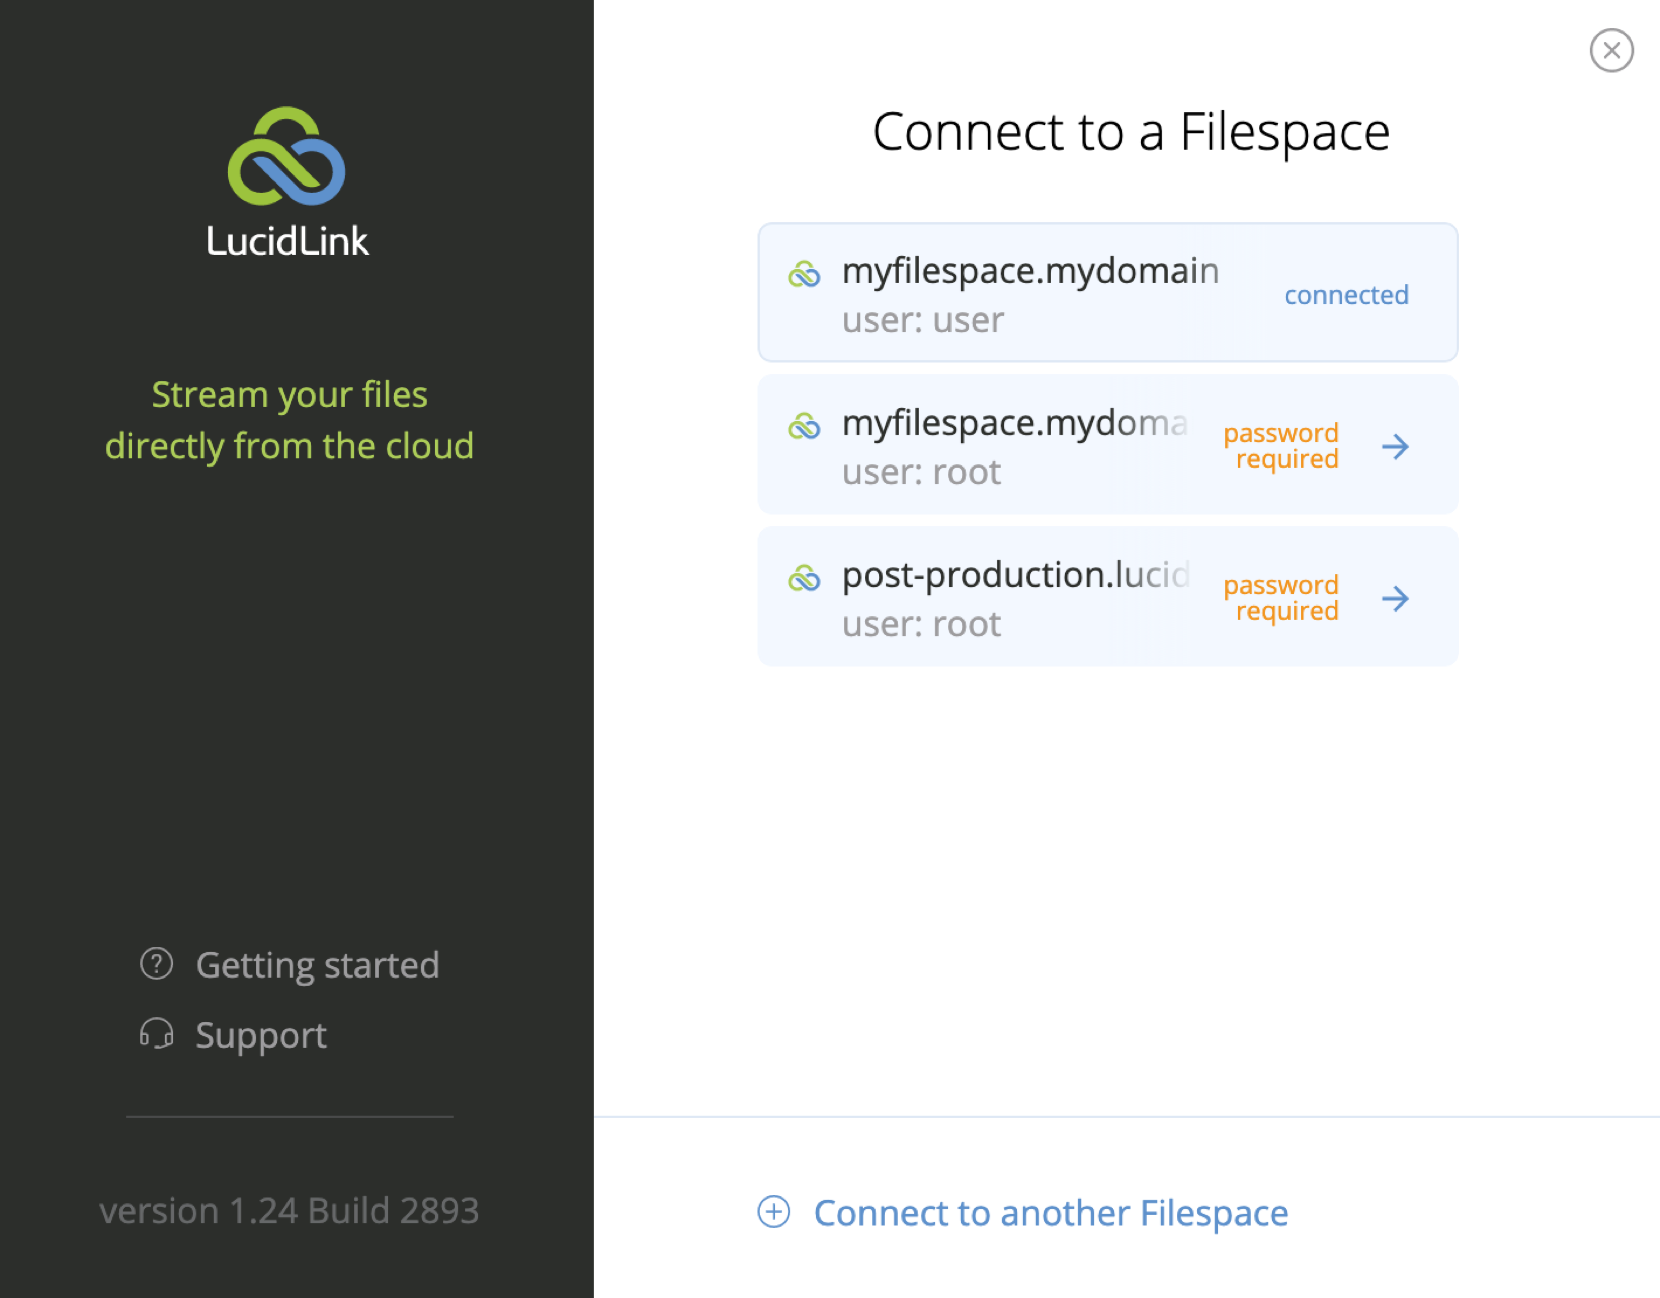The image size is (1660, 1298).
Task: Click the arrow to connect as root to myfilespace
Action: tap(1397, 447)
